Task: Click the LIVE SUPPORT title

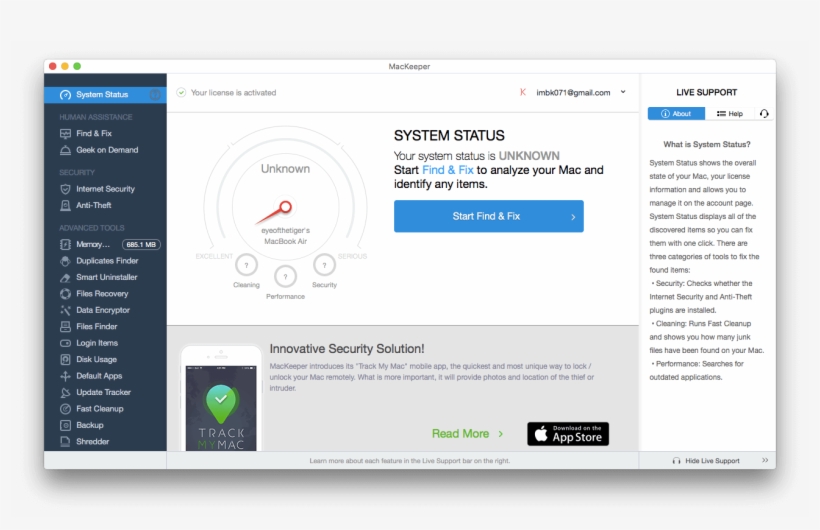Action: (x=707, y=93)
